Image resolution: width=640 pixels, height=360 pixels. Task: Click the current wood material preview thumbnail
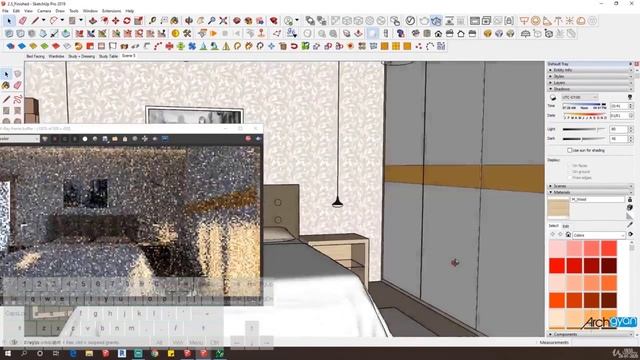(x=558, y=208)
